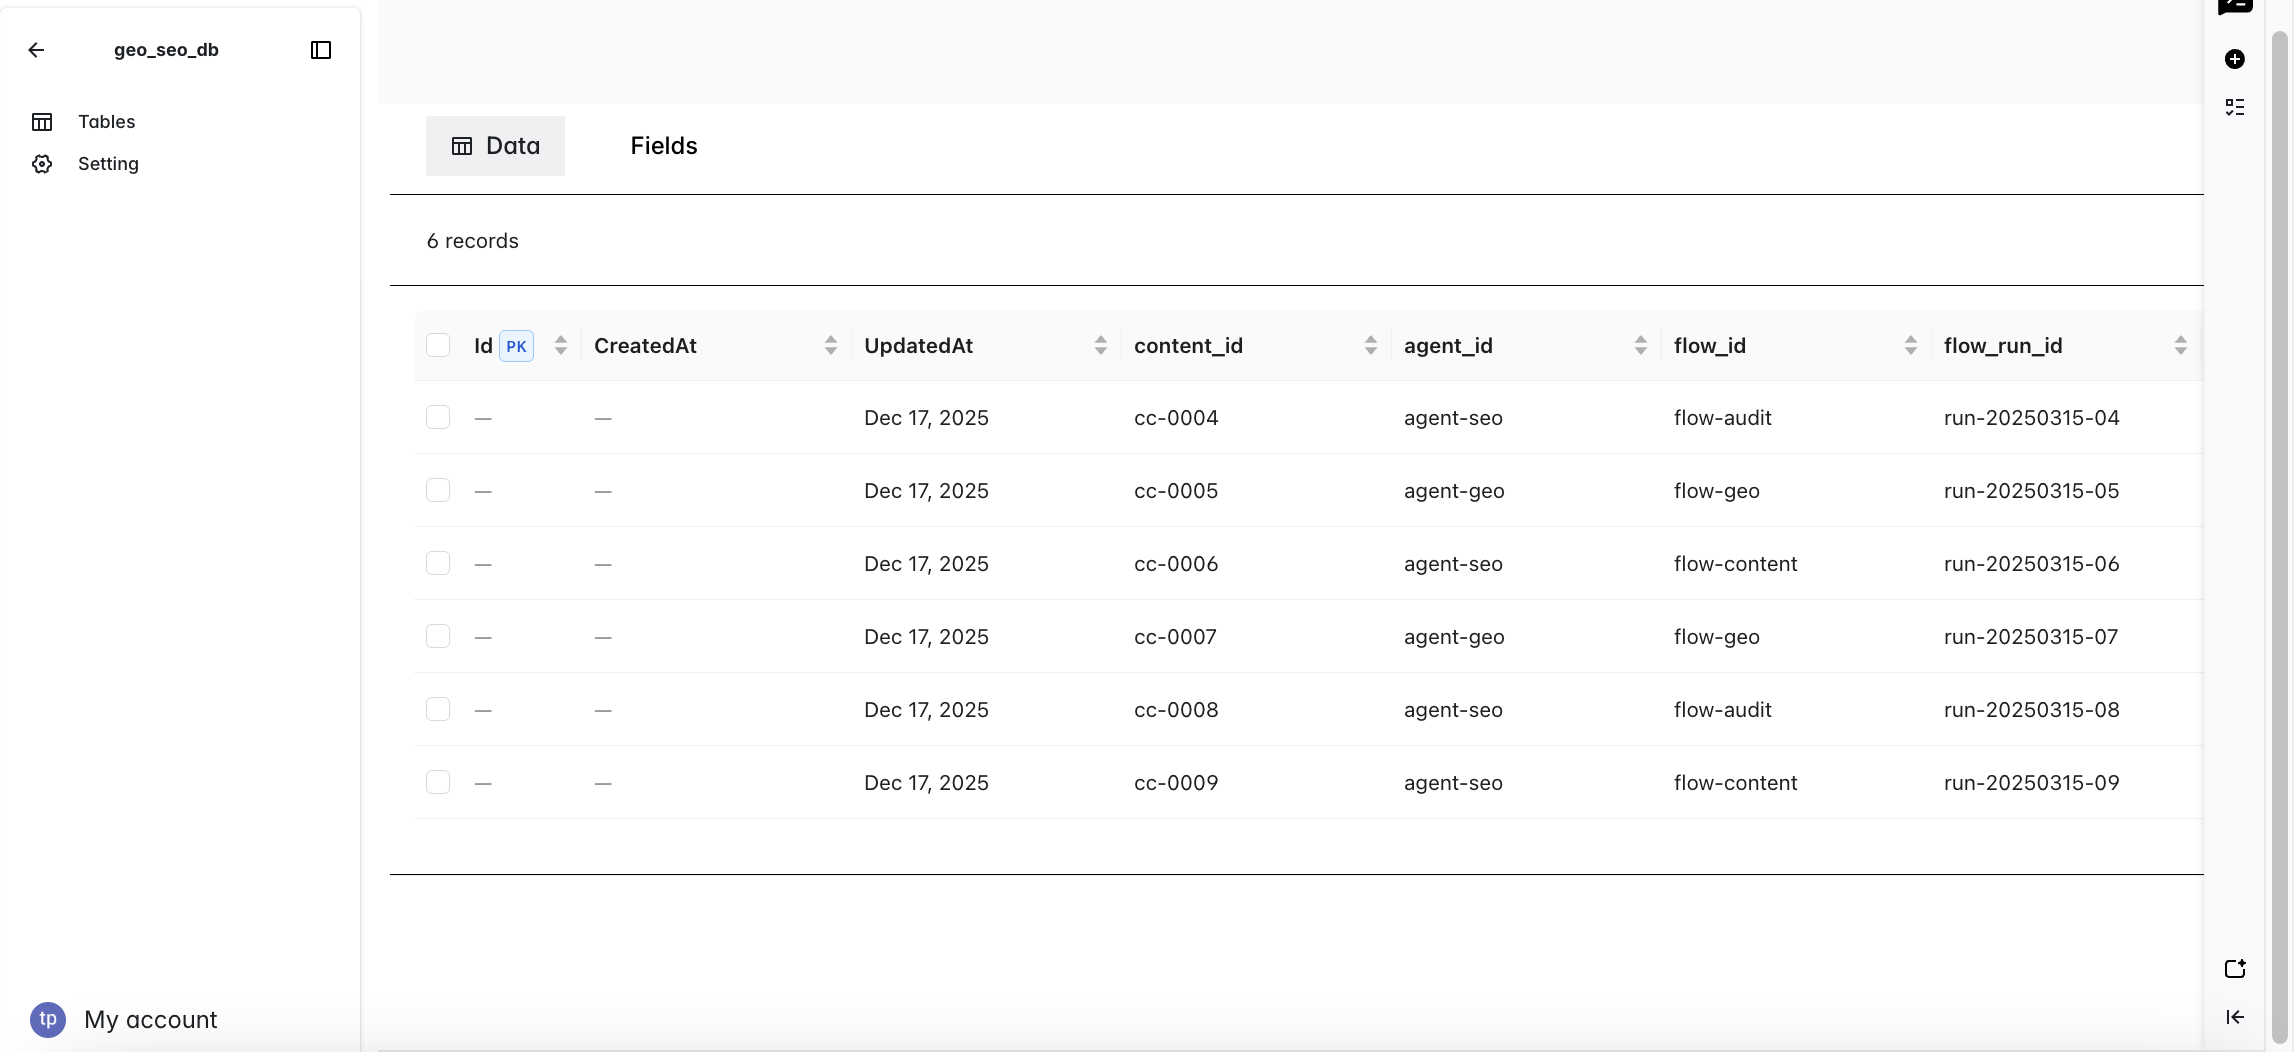Sort by the content_id column arrows
Image resolution: width=2294 pixels, height=1052 pixels.
pyautogui.click(x=1371, y=345)
